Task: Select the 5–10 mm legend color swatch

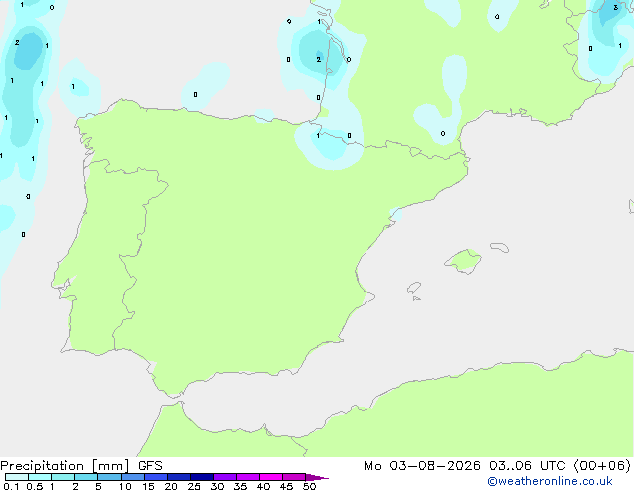Action: (x=109, y=477)
